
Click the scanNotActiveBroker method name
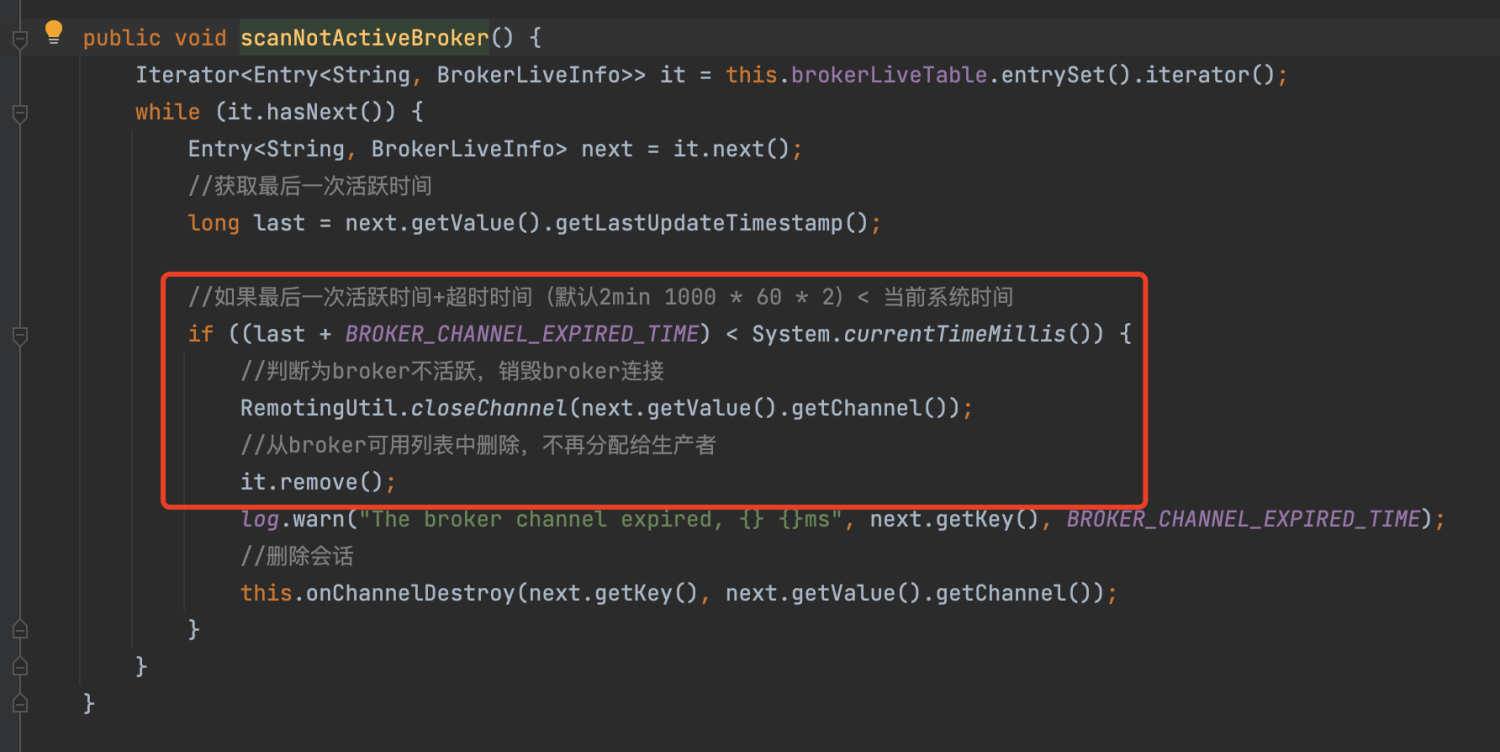(364, 38)
